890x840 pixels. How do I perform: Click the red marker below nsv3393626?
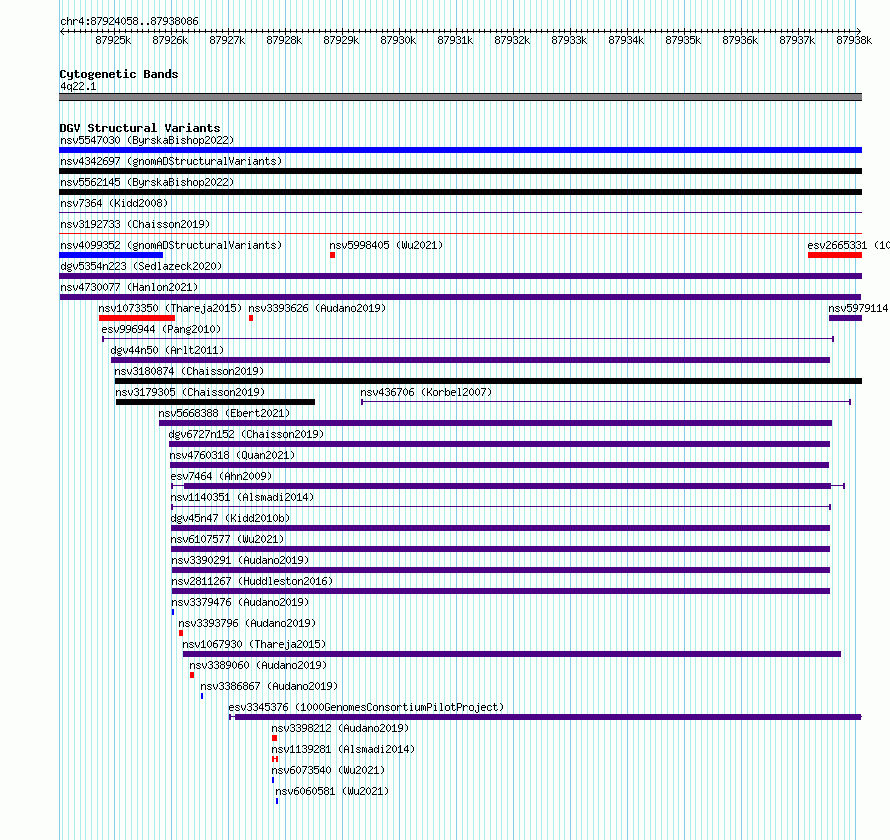[251, 318]
